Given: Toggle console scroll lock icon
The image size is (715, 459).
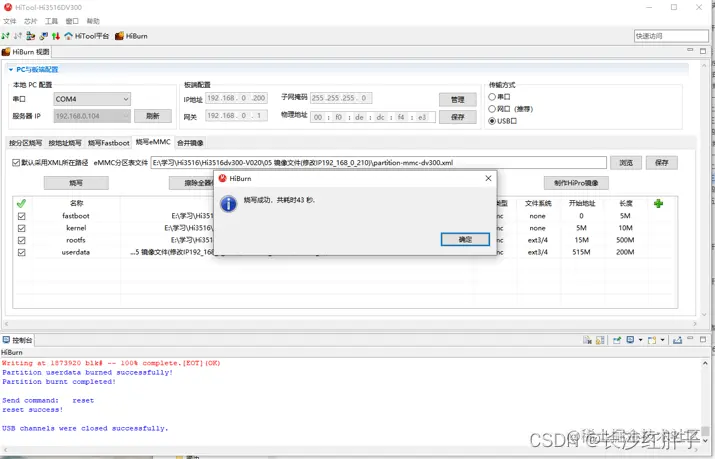Looking at the screenshot, I should pyautogui.click(x=600, y=340).
